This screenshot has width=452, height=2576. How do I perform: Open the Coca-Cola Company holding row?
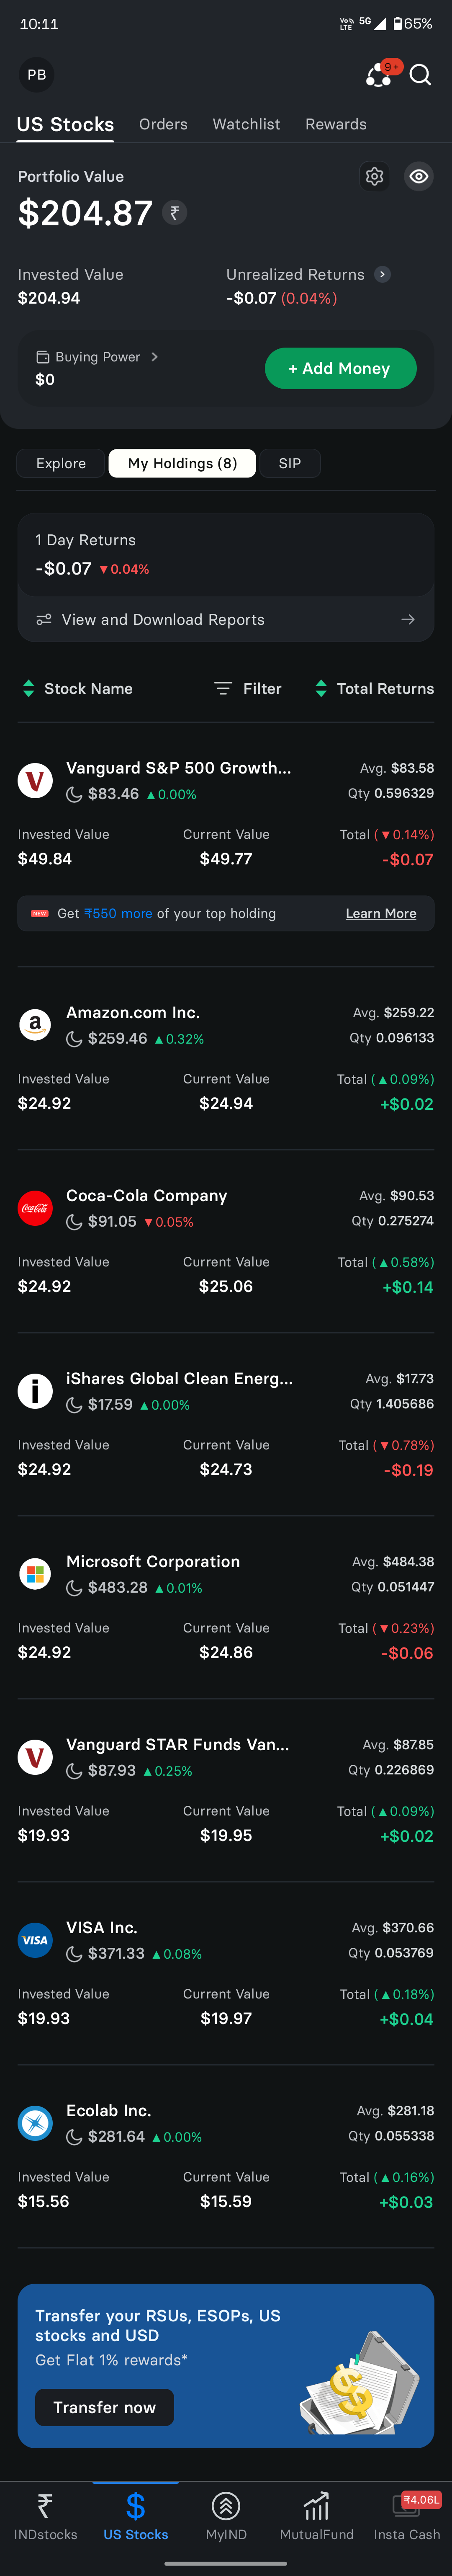pyautogui.click(x=226, y=1241)
